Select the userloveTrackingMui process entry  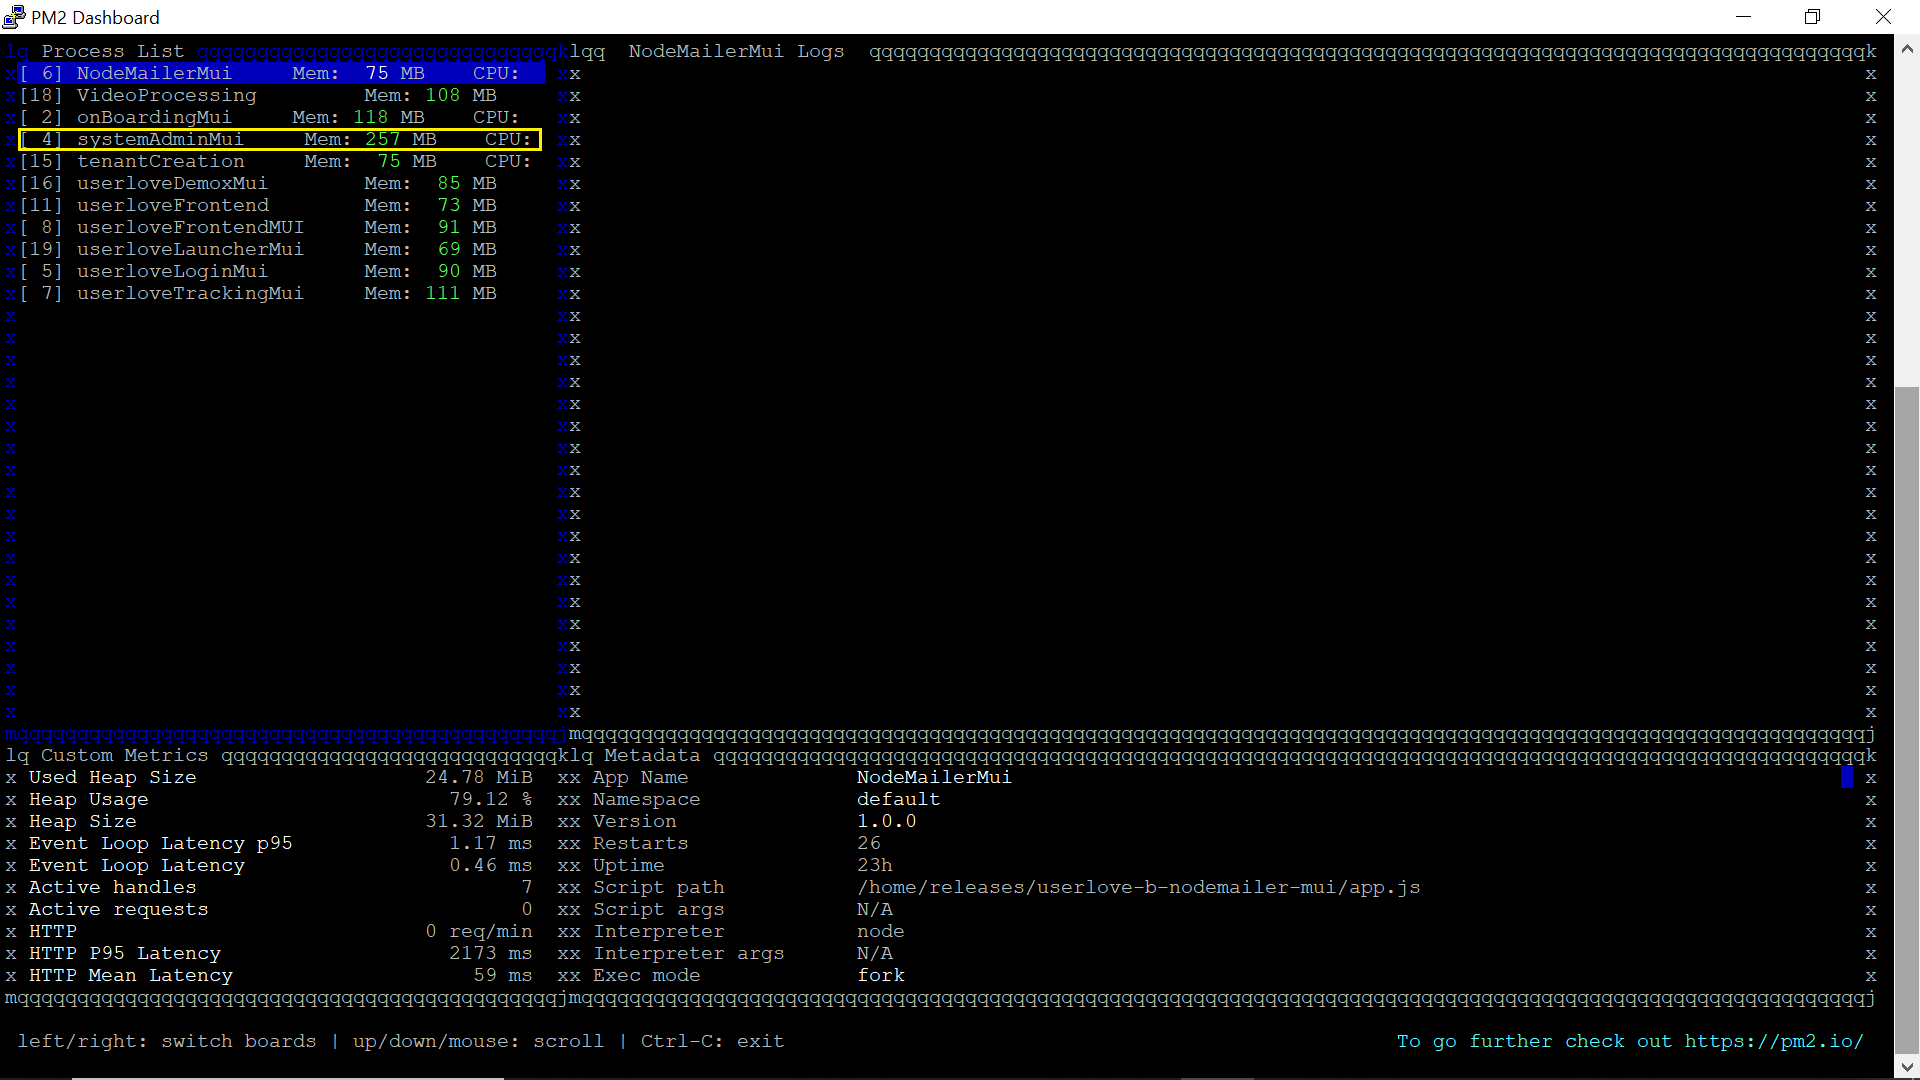(190, 293)
